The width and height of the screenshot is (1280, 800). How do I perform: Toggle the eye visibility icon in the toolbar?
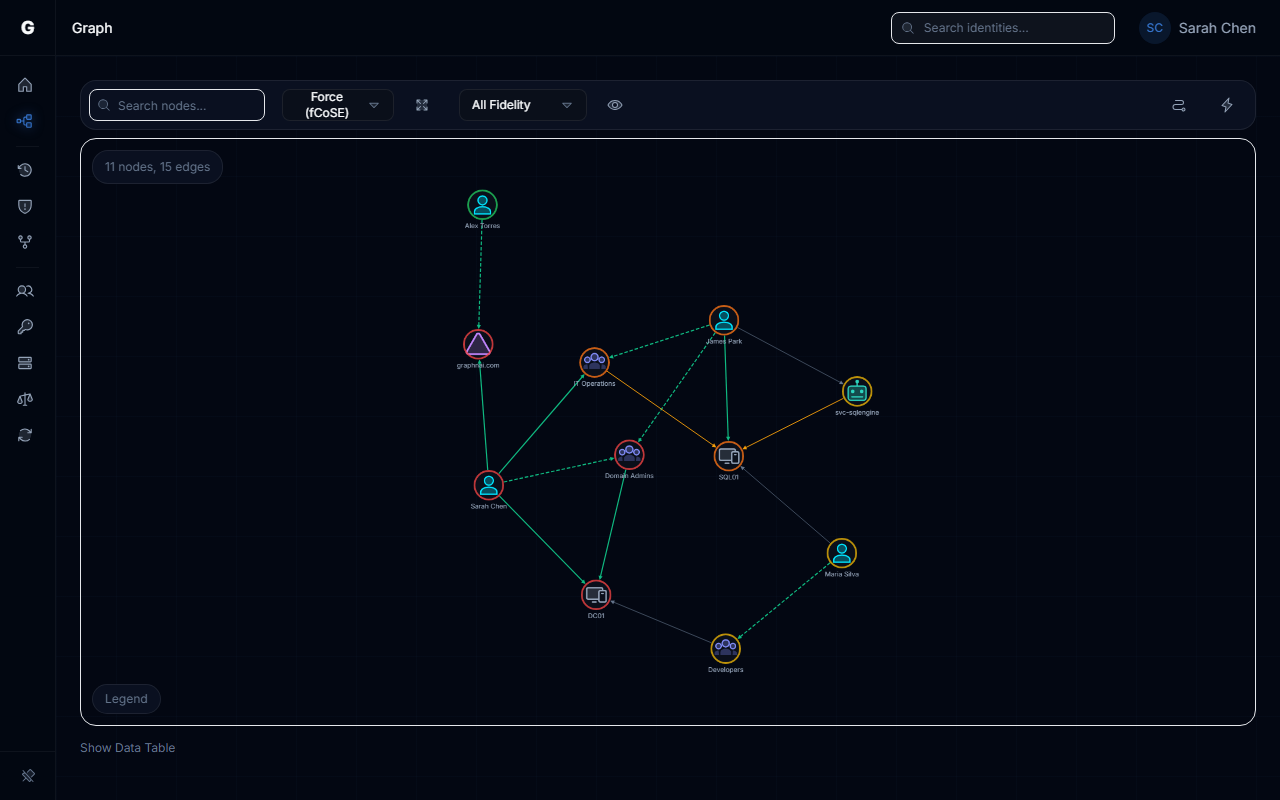pos(615,105)
